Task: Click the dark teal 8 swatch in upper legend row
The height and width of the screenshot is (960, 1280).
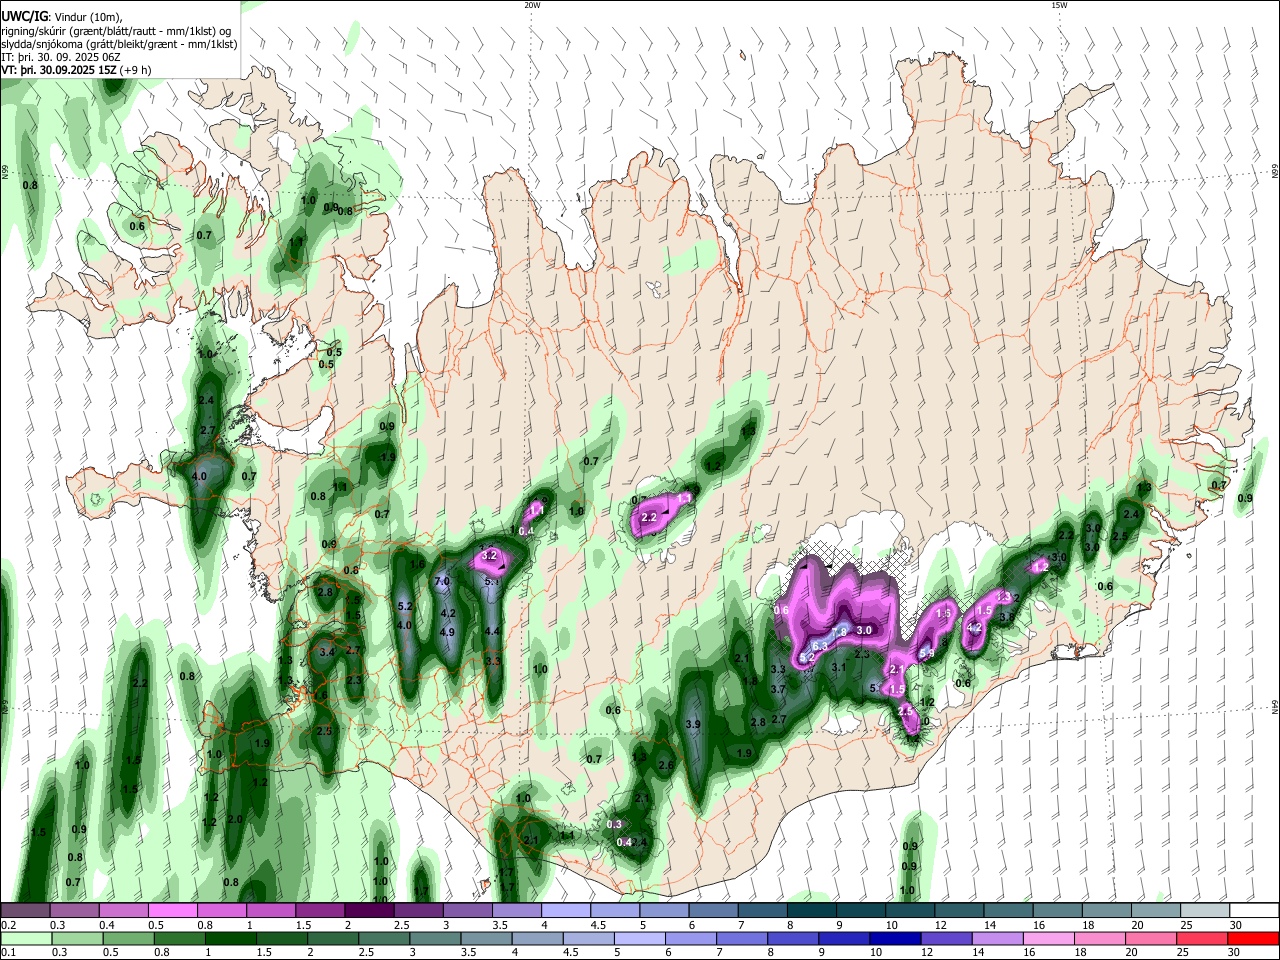Action: pyautogui.click(x=812, y=910)
